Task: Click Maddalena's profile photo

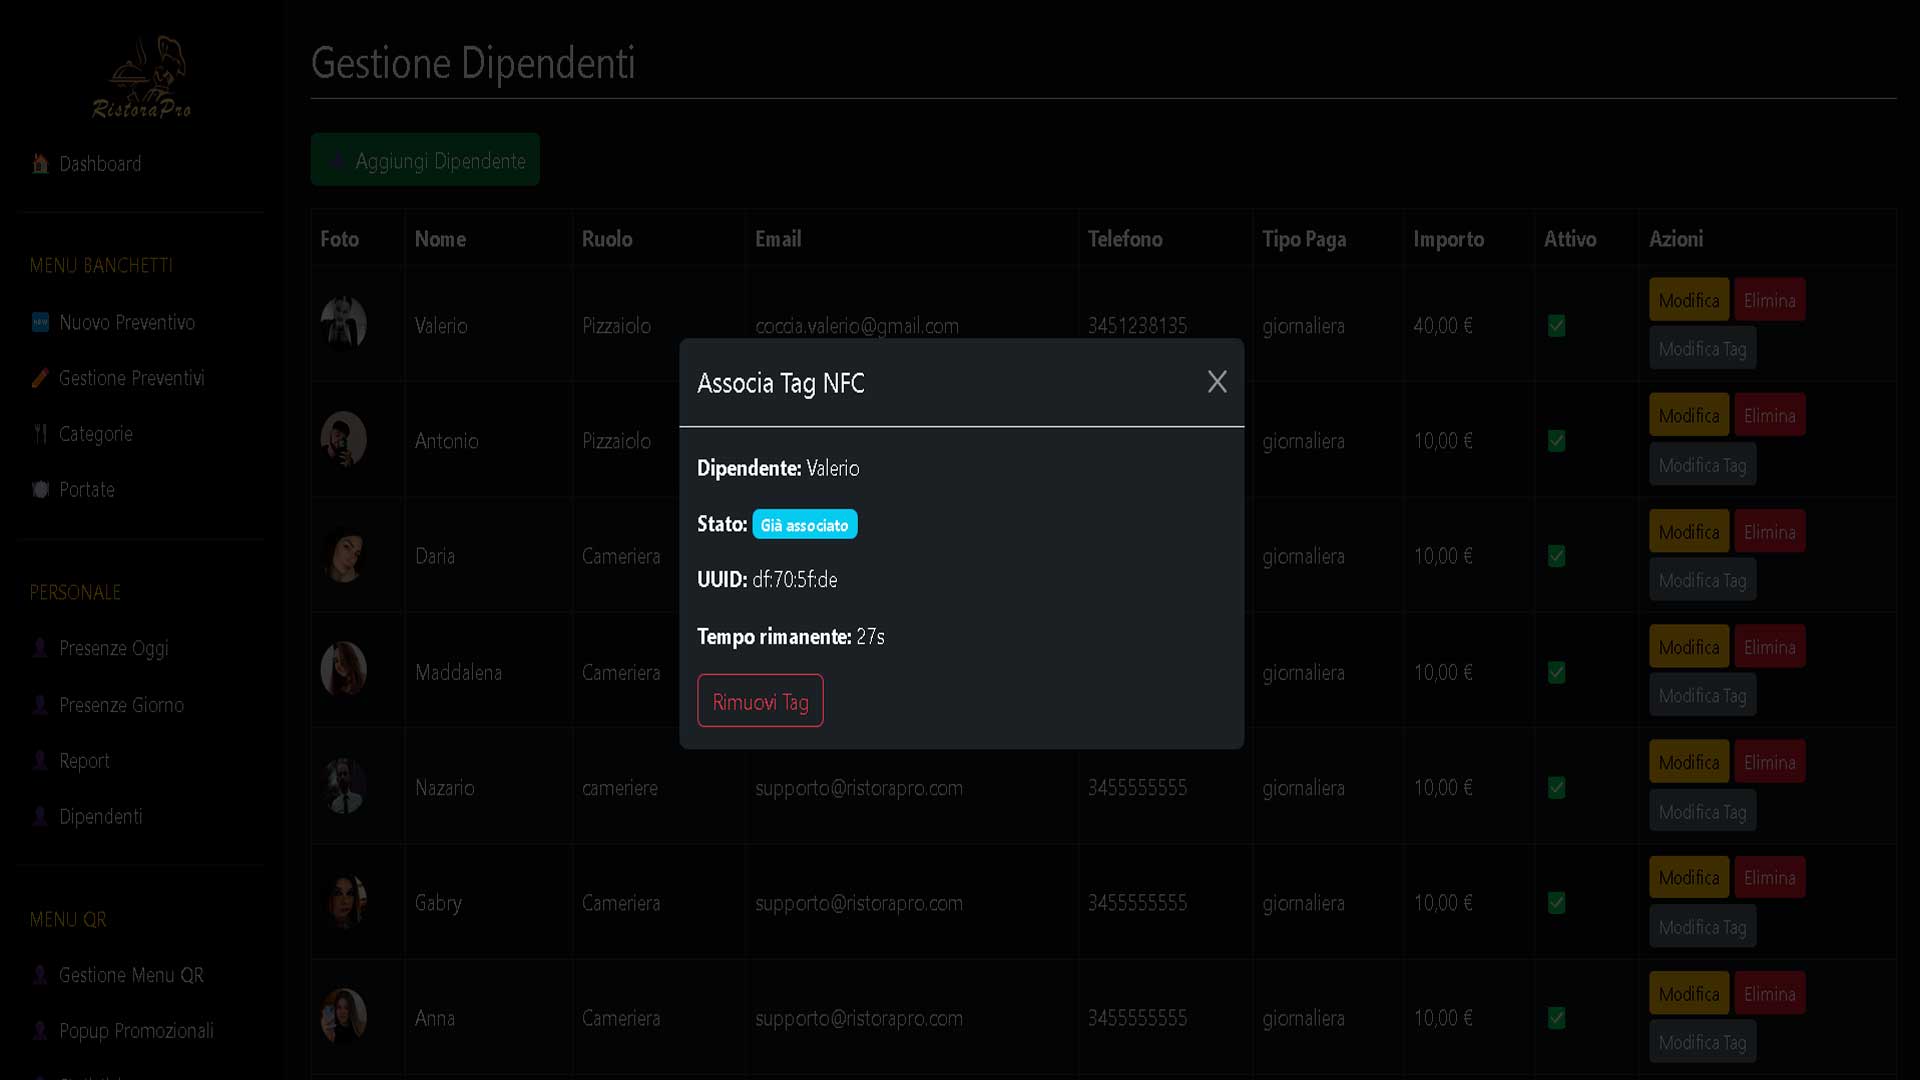Action: coord(343,669)
